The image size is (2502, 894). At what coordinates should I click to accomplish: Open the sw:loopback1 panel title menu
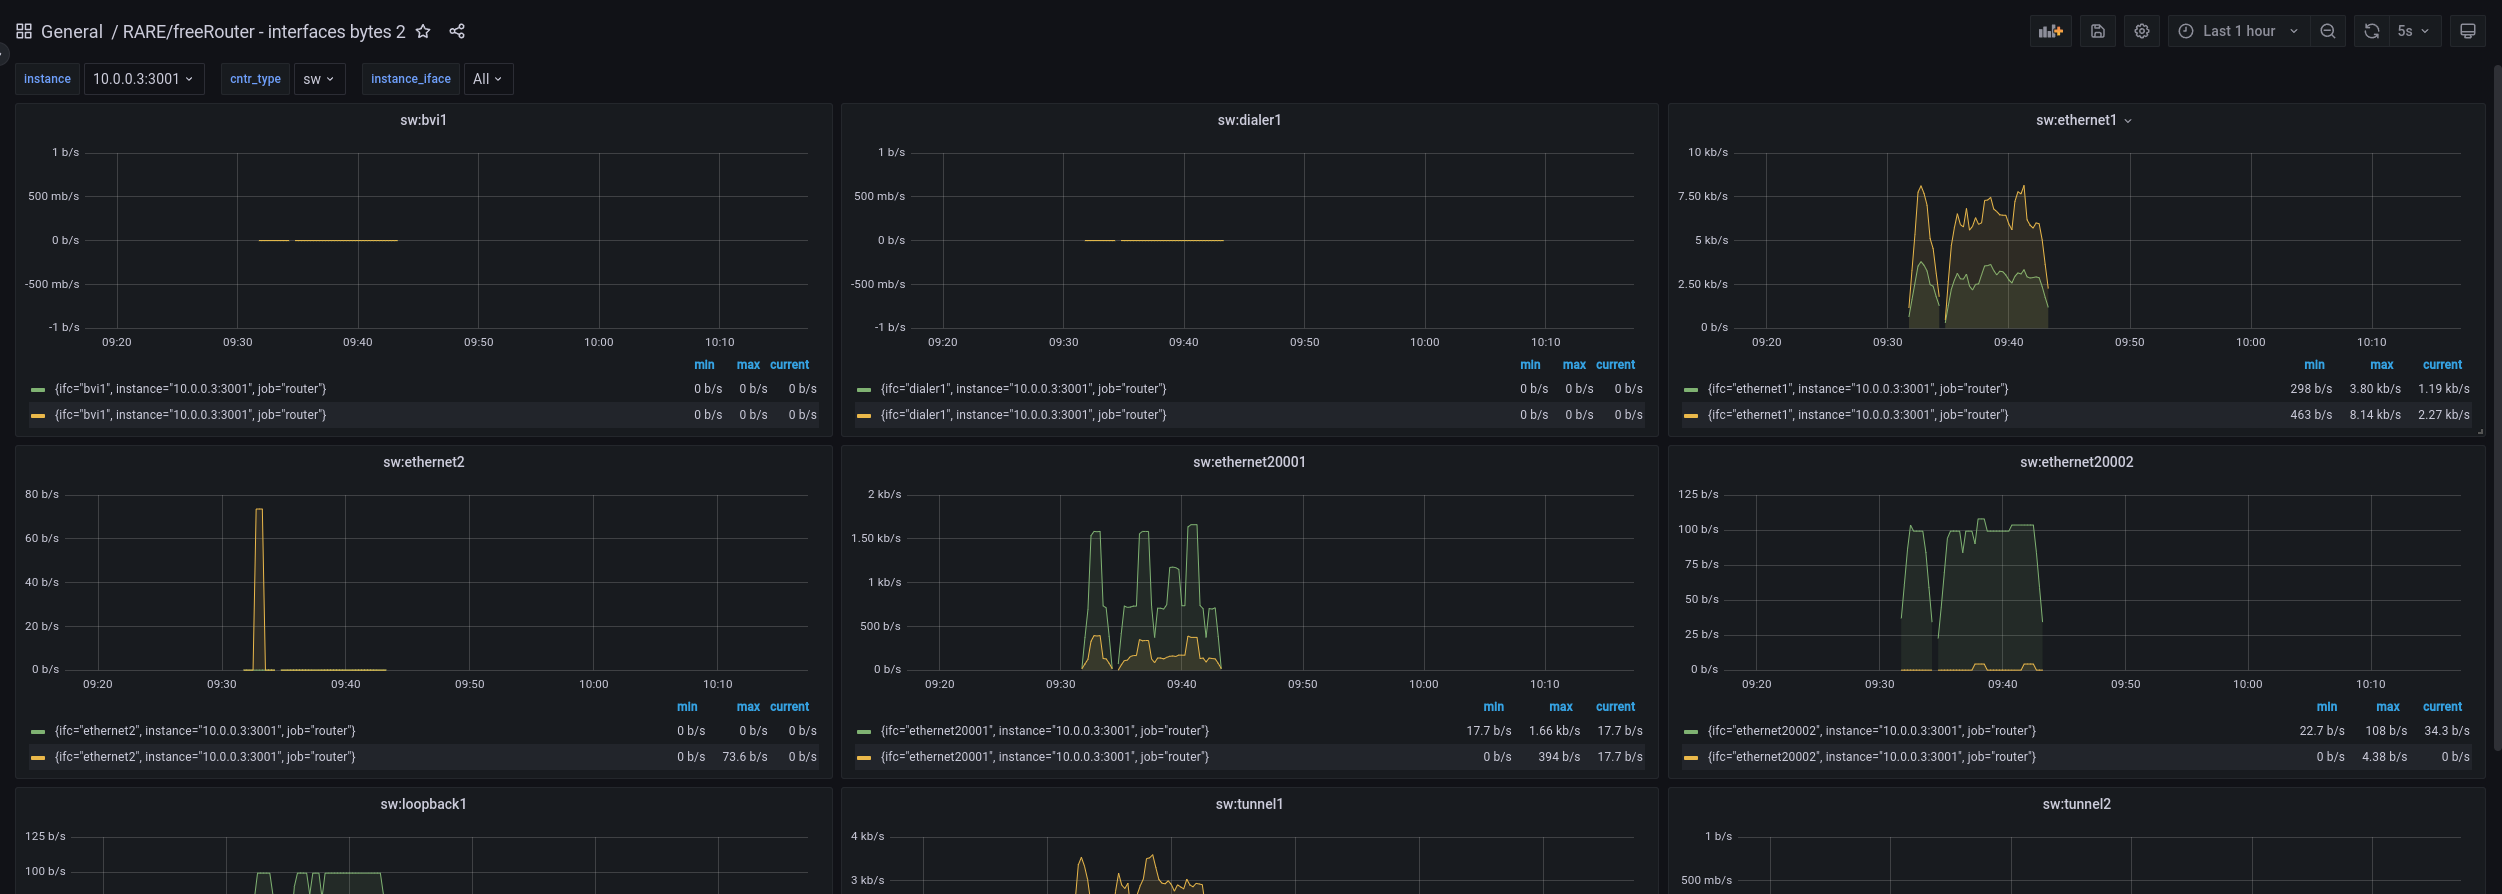pyautogui.click(x=423, y=804)
